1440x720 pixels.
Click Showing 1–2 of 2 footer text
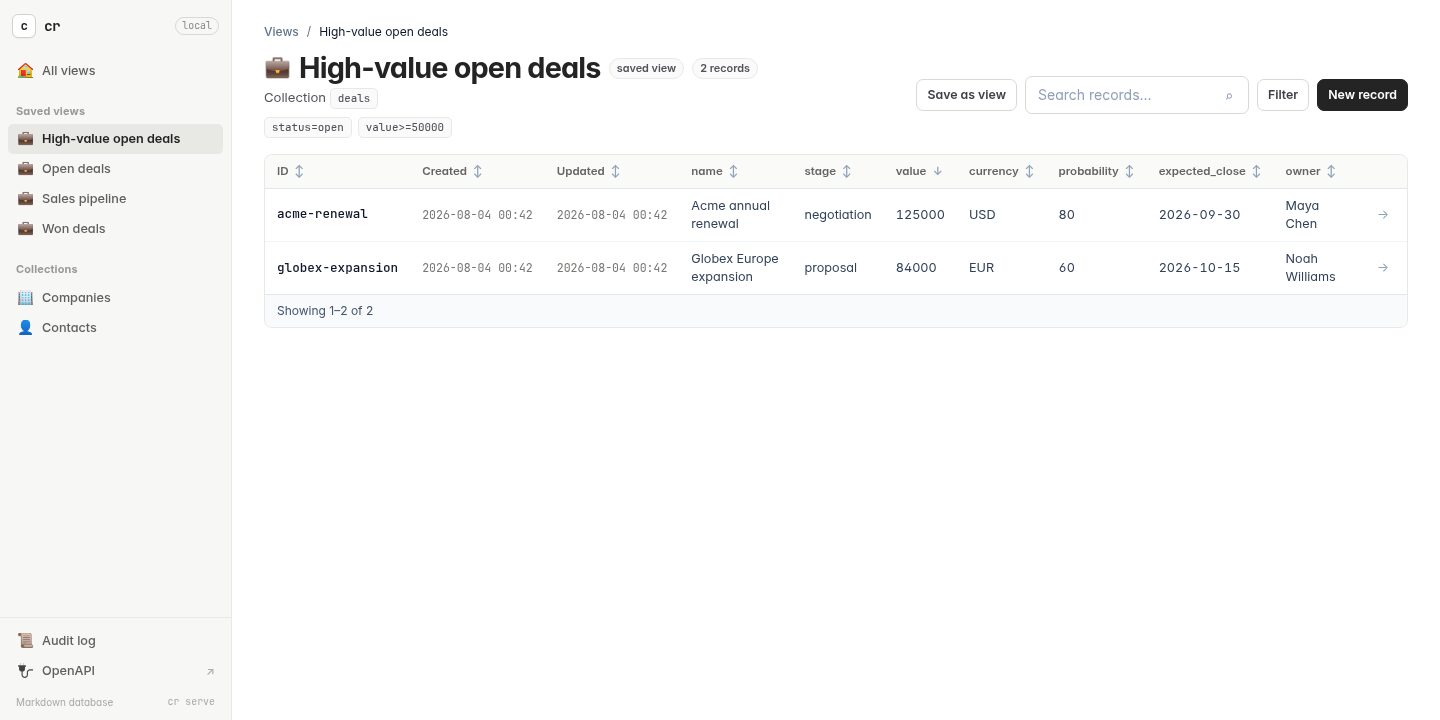pos(325,311)
